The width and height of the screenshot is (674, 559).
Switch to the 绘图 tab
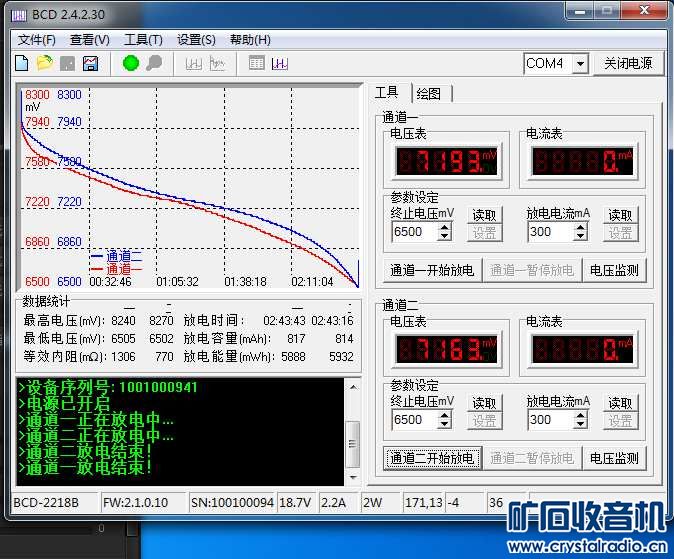coord(429,93)
